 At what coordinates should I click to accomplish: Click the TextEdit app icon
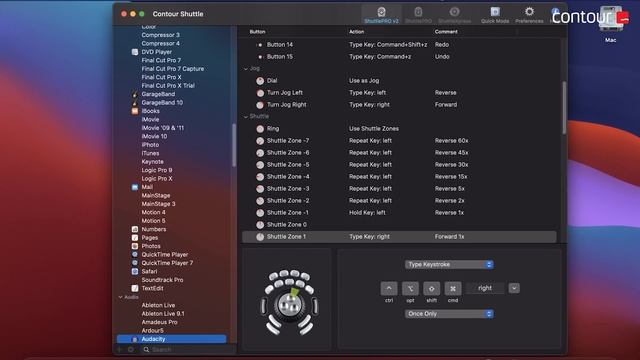pos(135,288)
